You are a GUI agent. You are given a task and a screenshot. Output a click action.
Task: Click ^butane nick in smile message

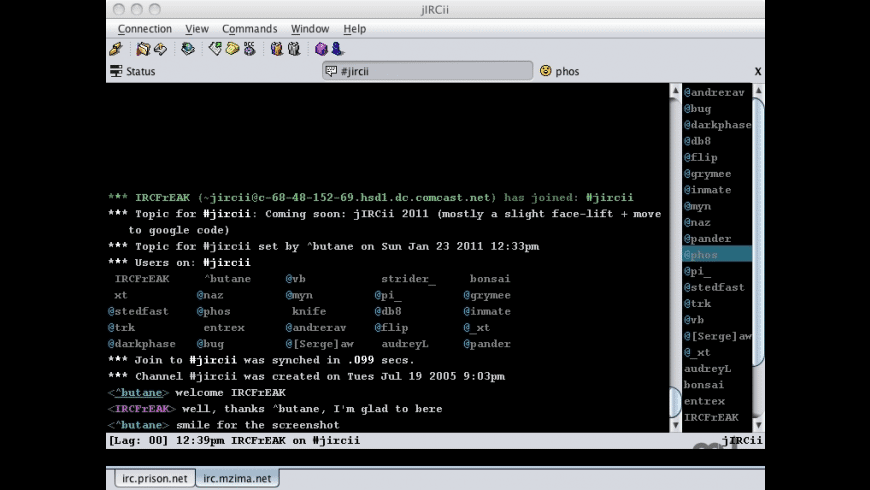[x=139, y=425]
